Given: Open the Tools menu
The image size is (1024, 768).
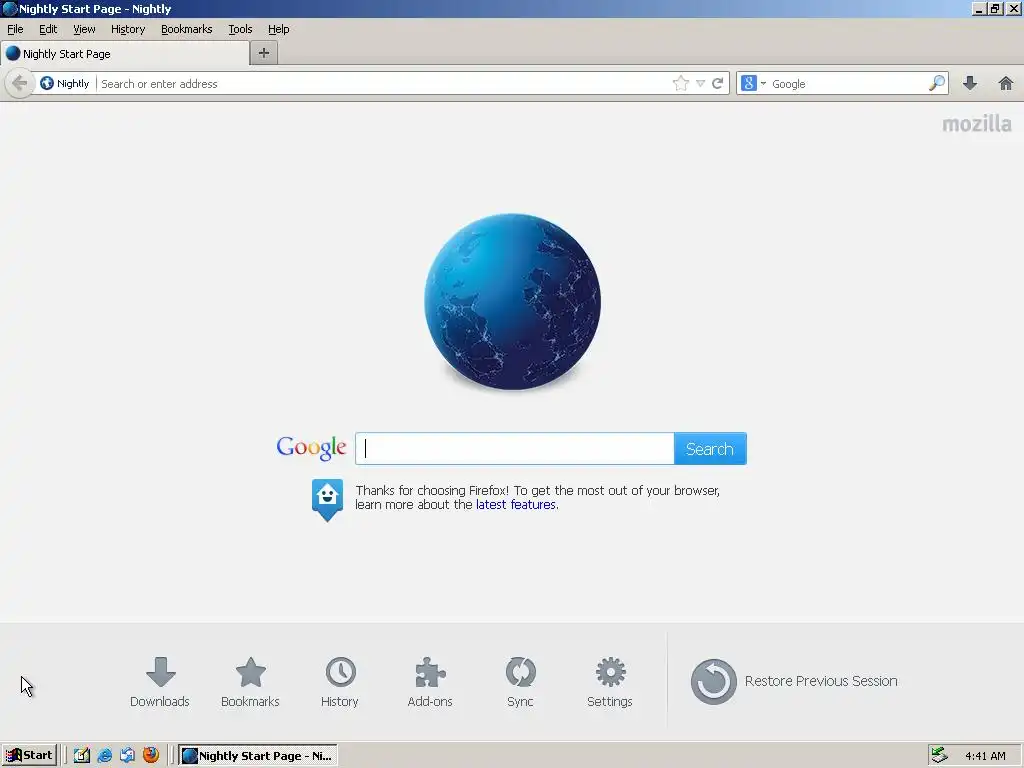Looking at the screenshot, I should 240,29.
